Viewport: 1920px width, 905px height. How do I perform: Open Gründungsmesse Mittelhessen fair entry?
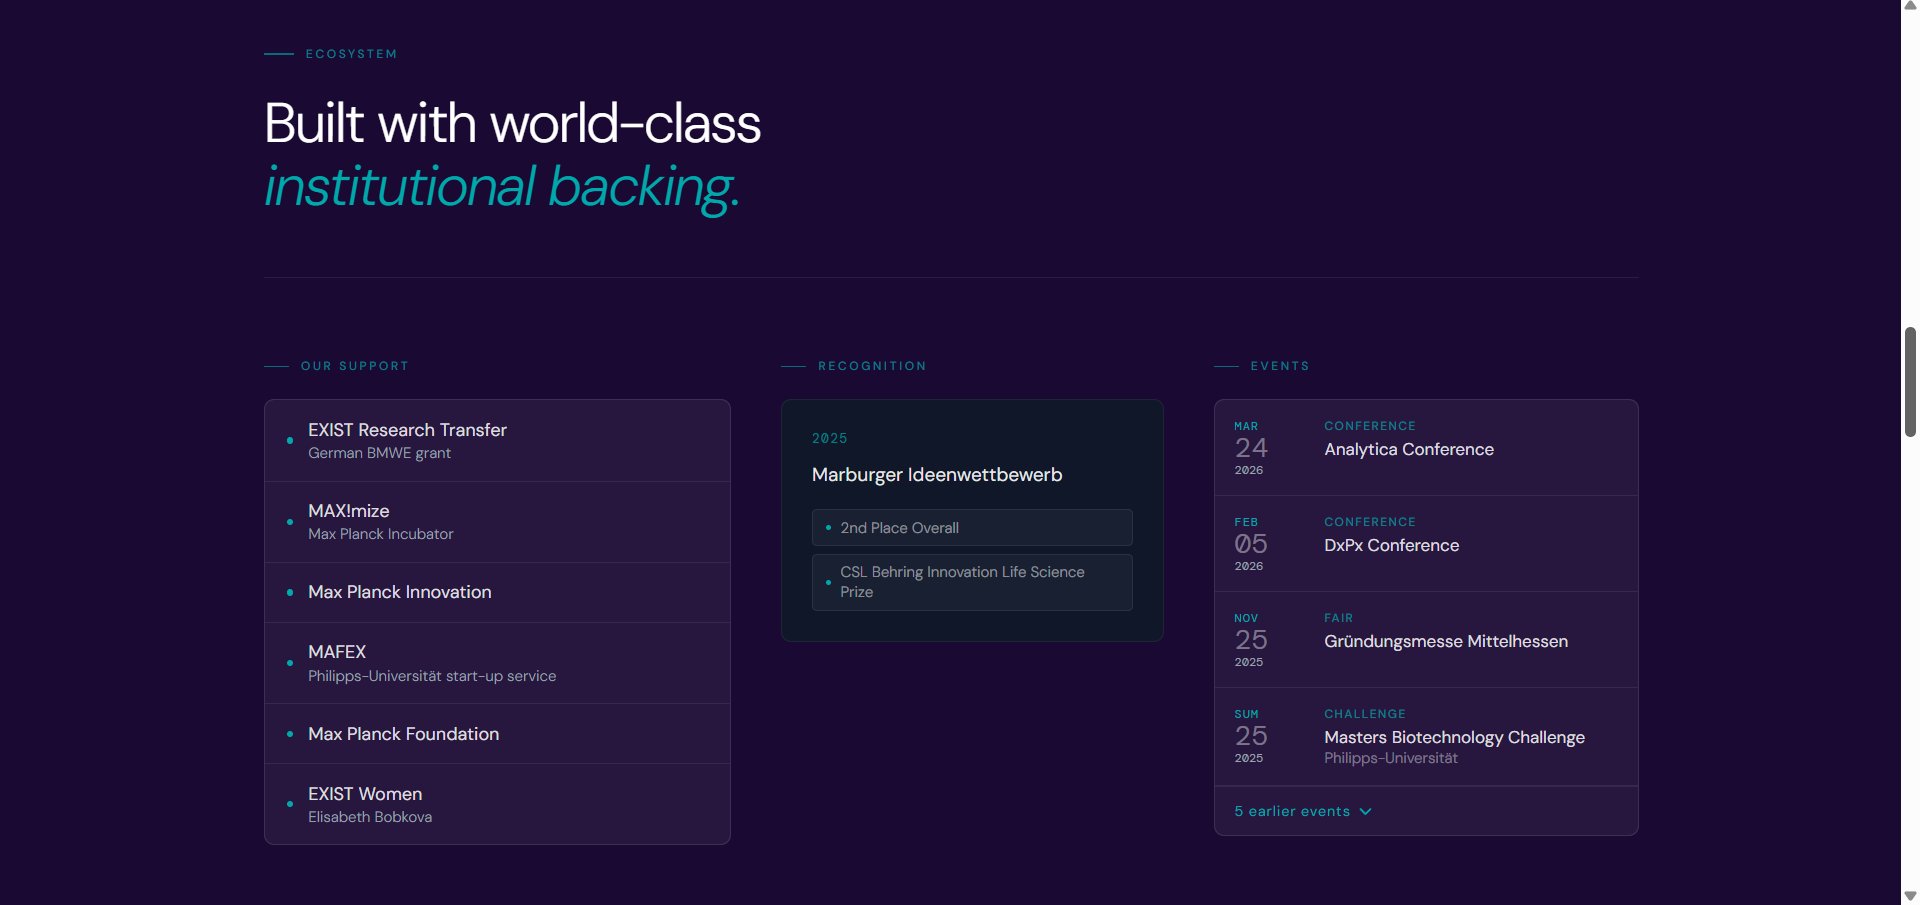[1445, 641]
